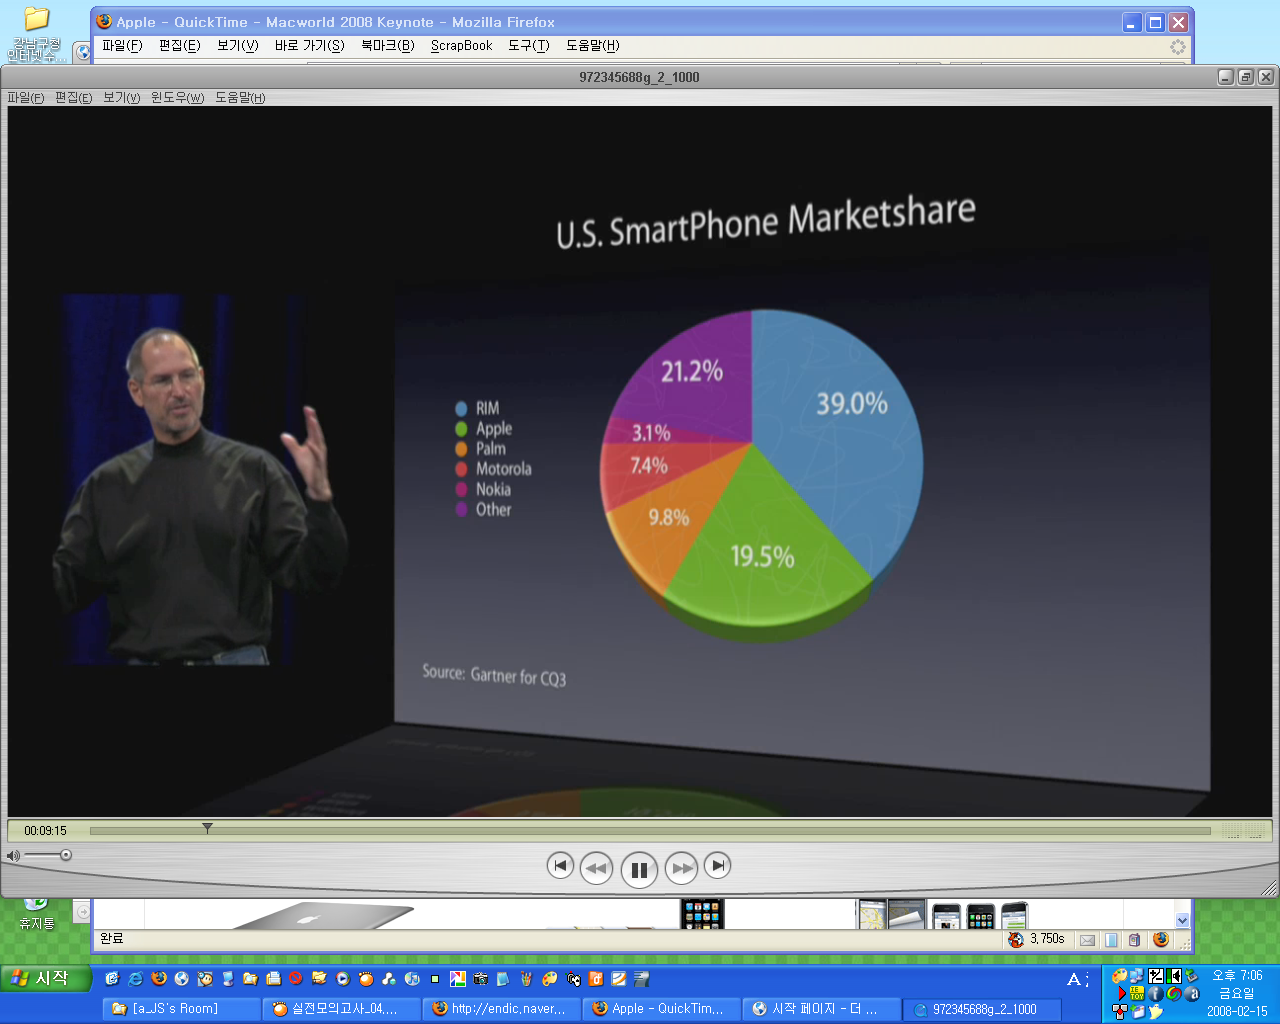Click the middle of the QuickTime progress bar
This screenshot has width=1280, height=1024.
(x=650, y=830)
